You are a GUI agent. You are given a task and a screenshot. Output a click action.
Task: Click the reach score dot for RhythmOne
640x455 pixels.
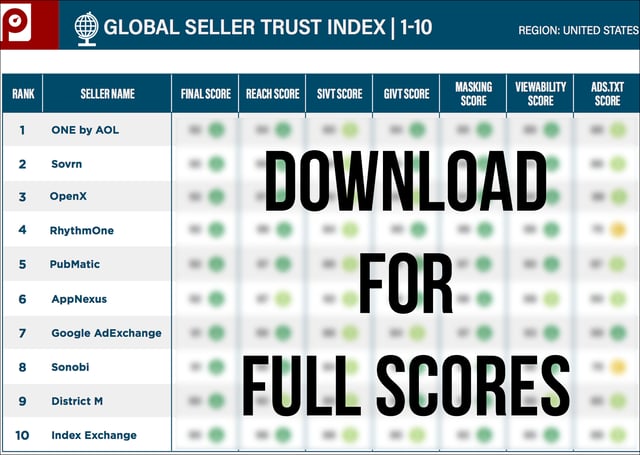[284, 230]
